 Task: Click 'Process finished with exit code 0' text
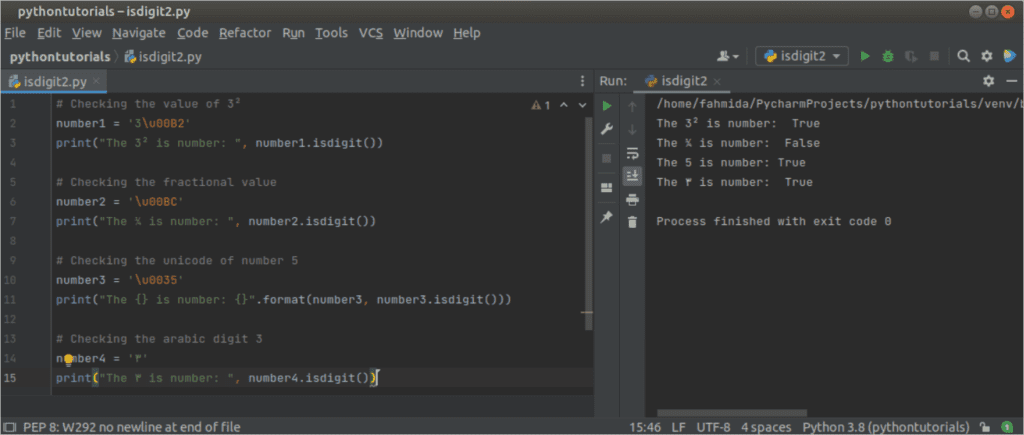point(774,221)
